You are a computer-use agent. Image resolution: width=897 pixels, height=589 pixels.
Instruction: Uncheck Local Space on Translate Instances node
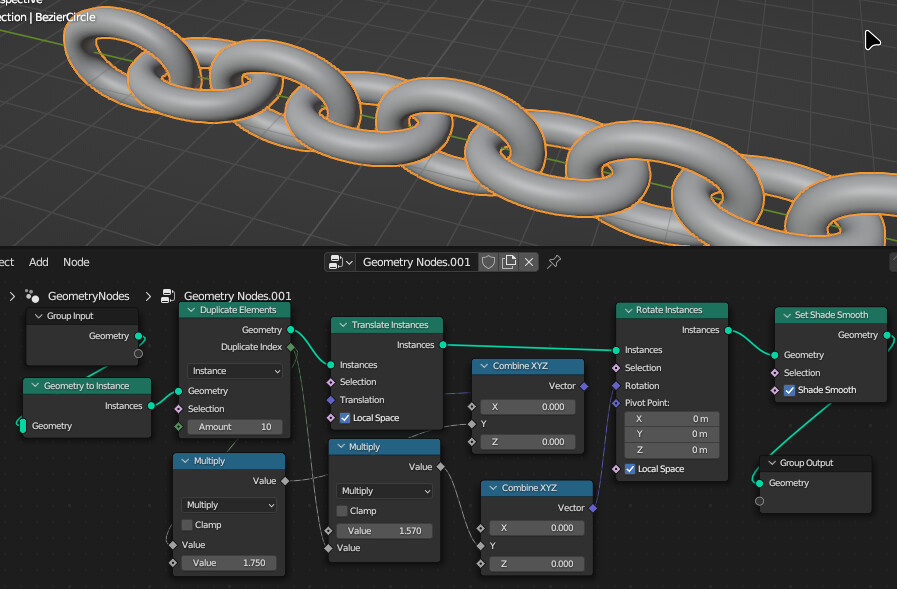(x=345, y=418)
